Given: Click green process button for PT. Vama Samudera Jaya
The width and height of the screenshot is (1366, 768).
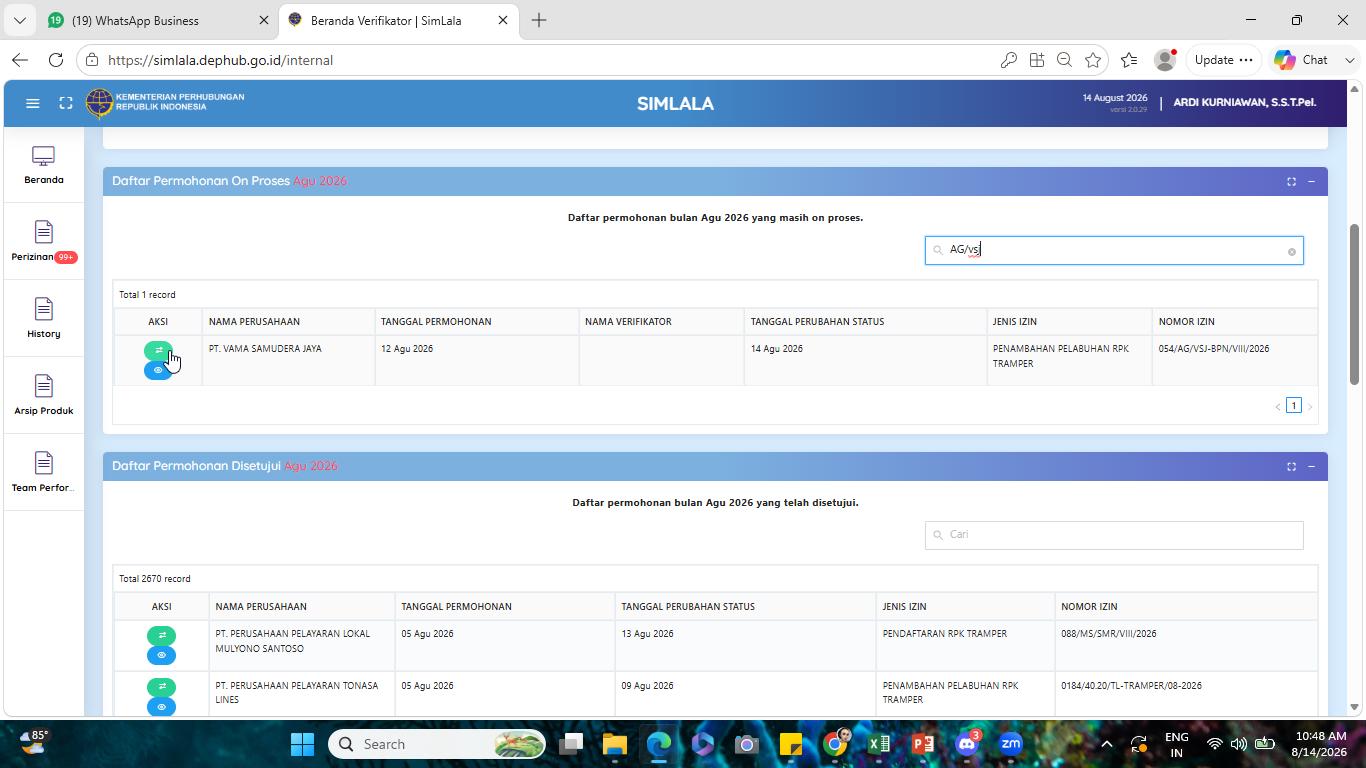Looking at the screenshot, I should click(x=158, y=350).
